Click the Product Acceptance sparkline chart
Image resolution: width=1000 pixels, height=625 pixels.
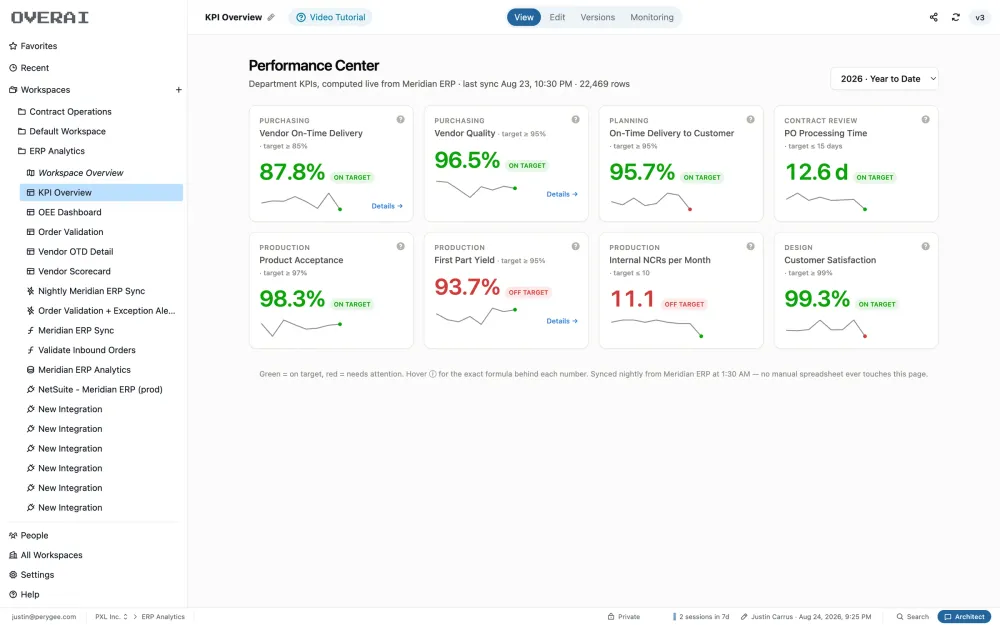tap(302, 327)
